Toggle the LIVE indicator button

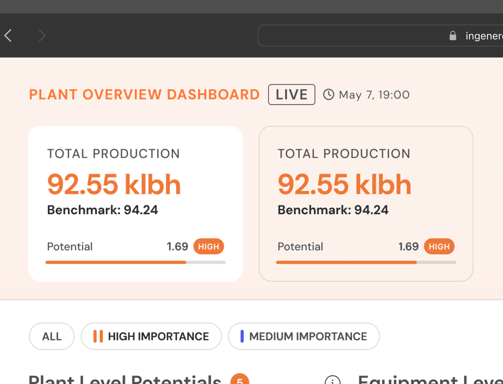(292, 95)
